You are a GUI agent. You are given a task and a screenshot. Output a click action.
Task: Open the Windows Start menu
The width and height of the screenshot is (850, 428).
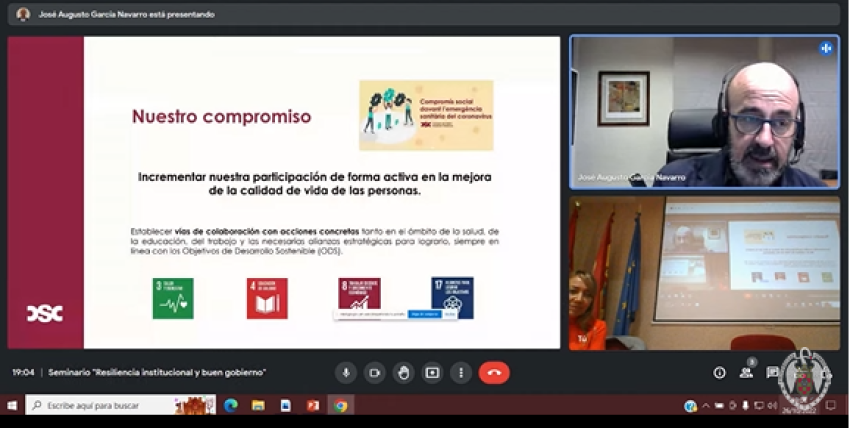click(12, 406)
